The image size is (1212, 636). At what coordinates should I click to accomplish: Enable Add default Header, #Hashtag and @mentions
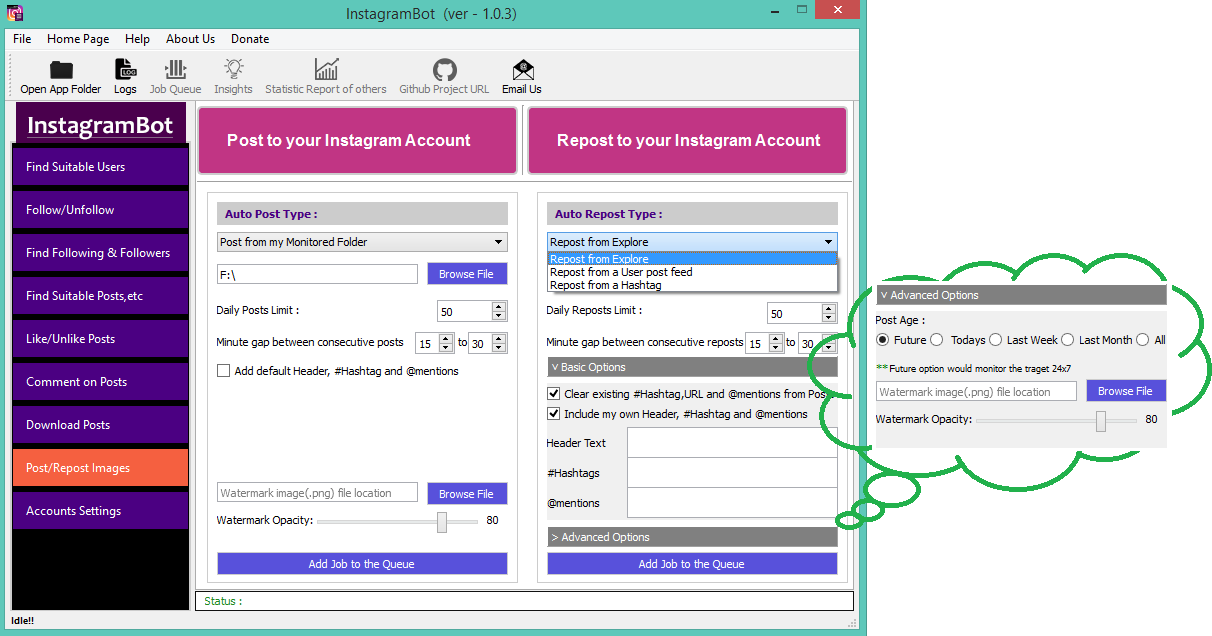pyautogui.click(x=223, y=371)
